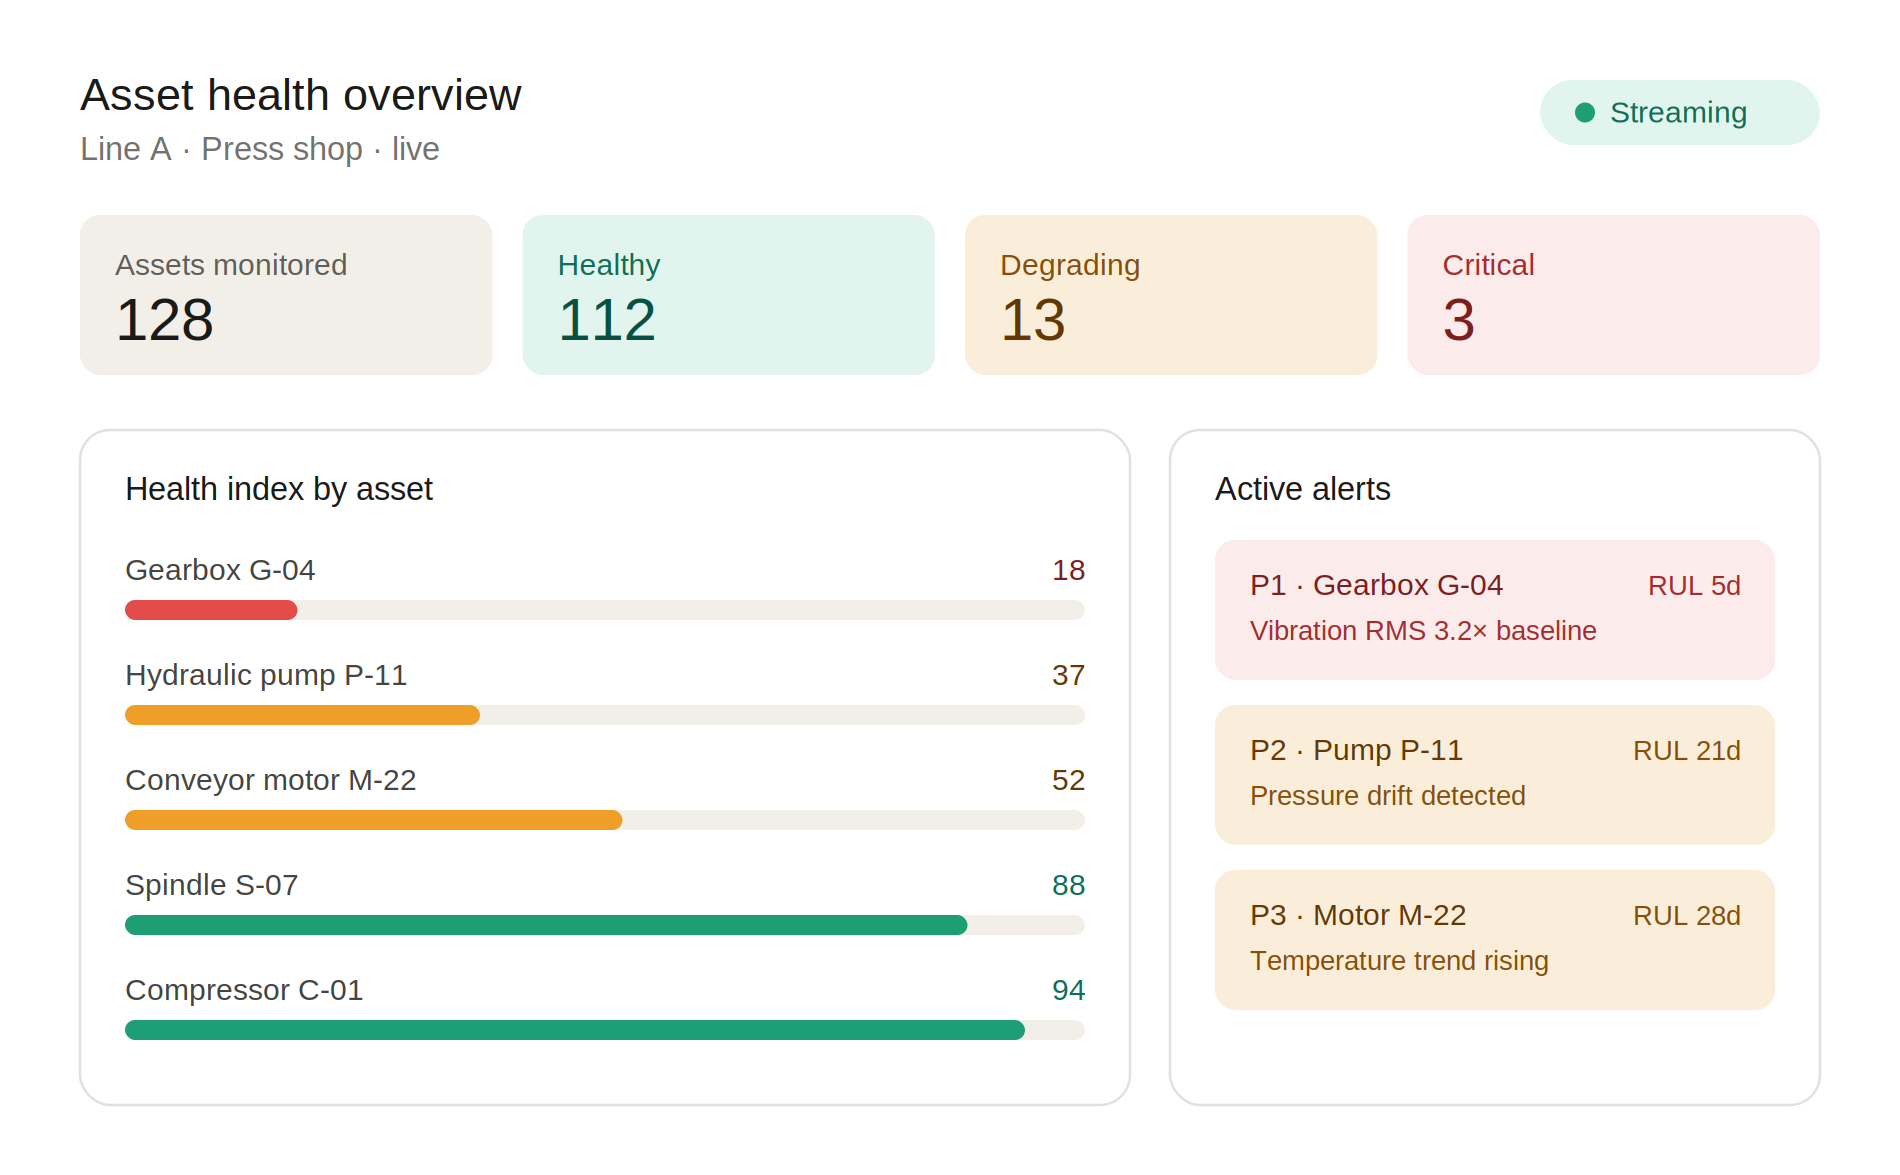Viewport: 1900px width, 1175px height.
Task: Open the P2 Pump P-11 alert card
Action: tap(1495, 775)
